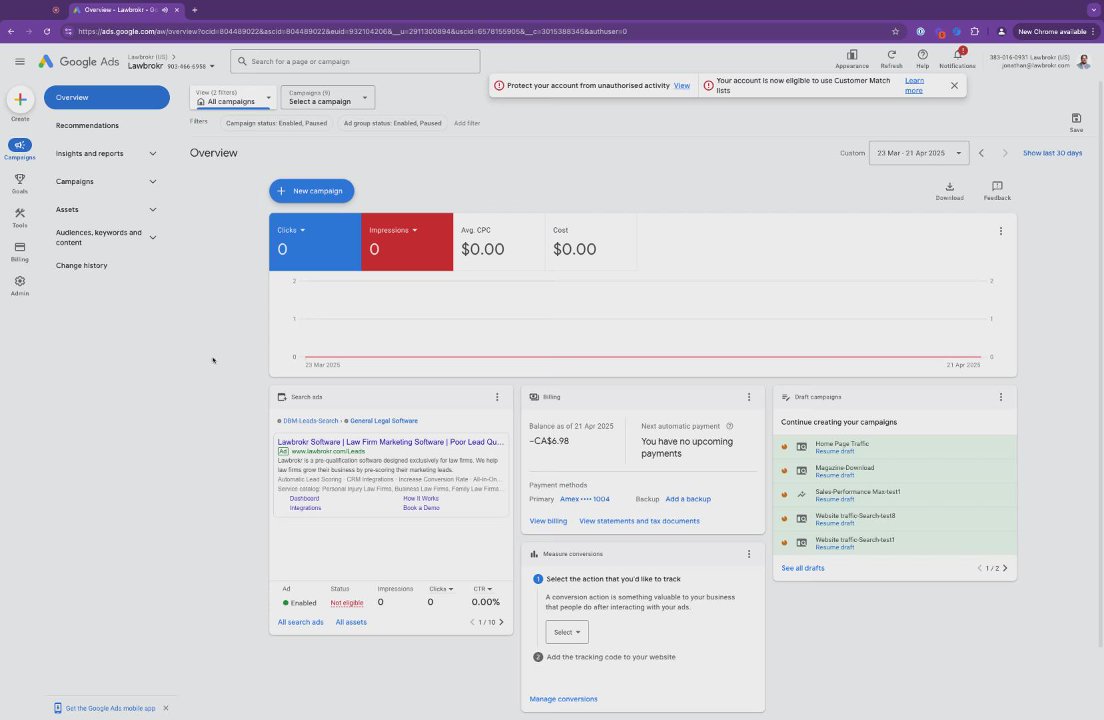Click the Google Ads logo
Image resolution: width=1104 pixels, height=720 pixels.
click(79, 62)
